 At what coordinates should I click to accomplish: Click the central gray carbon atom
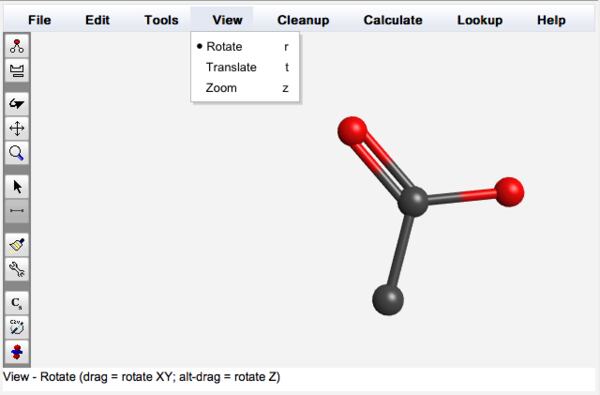tap(412, 202)
